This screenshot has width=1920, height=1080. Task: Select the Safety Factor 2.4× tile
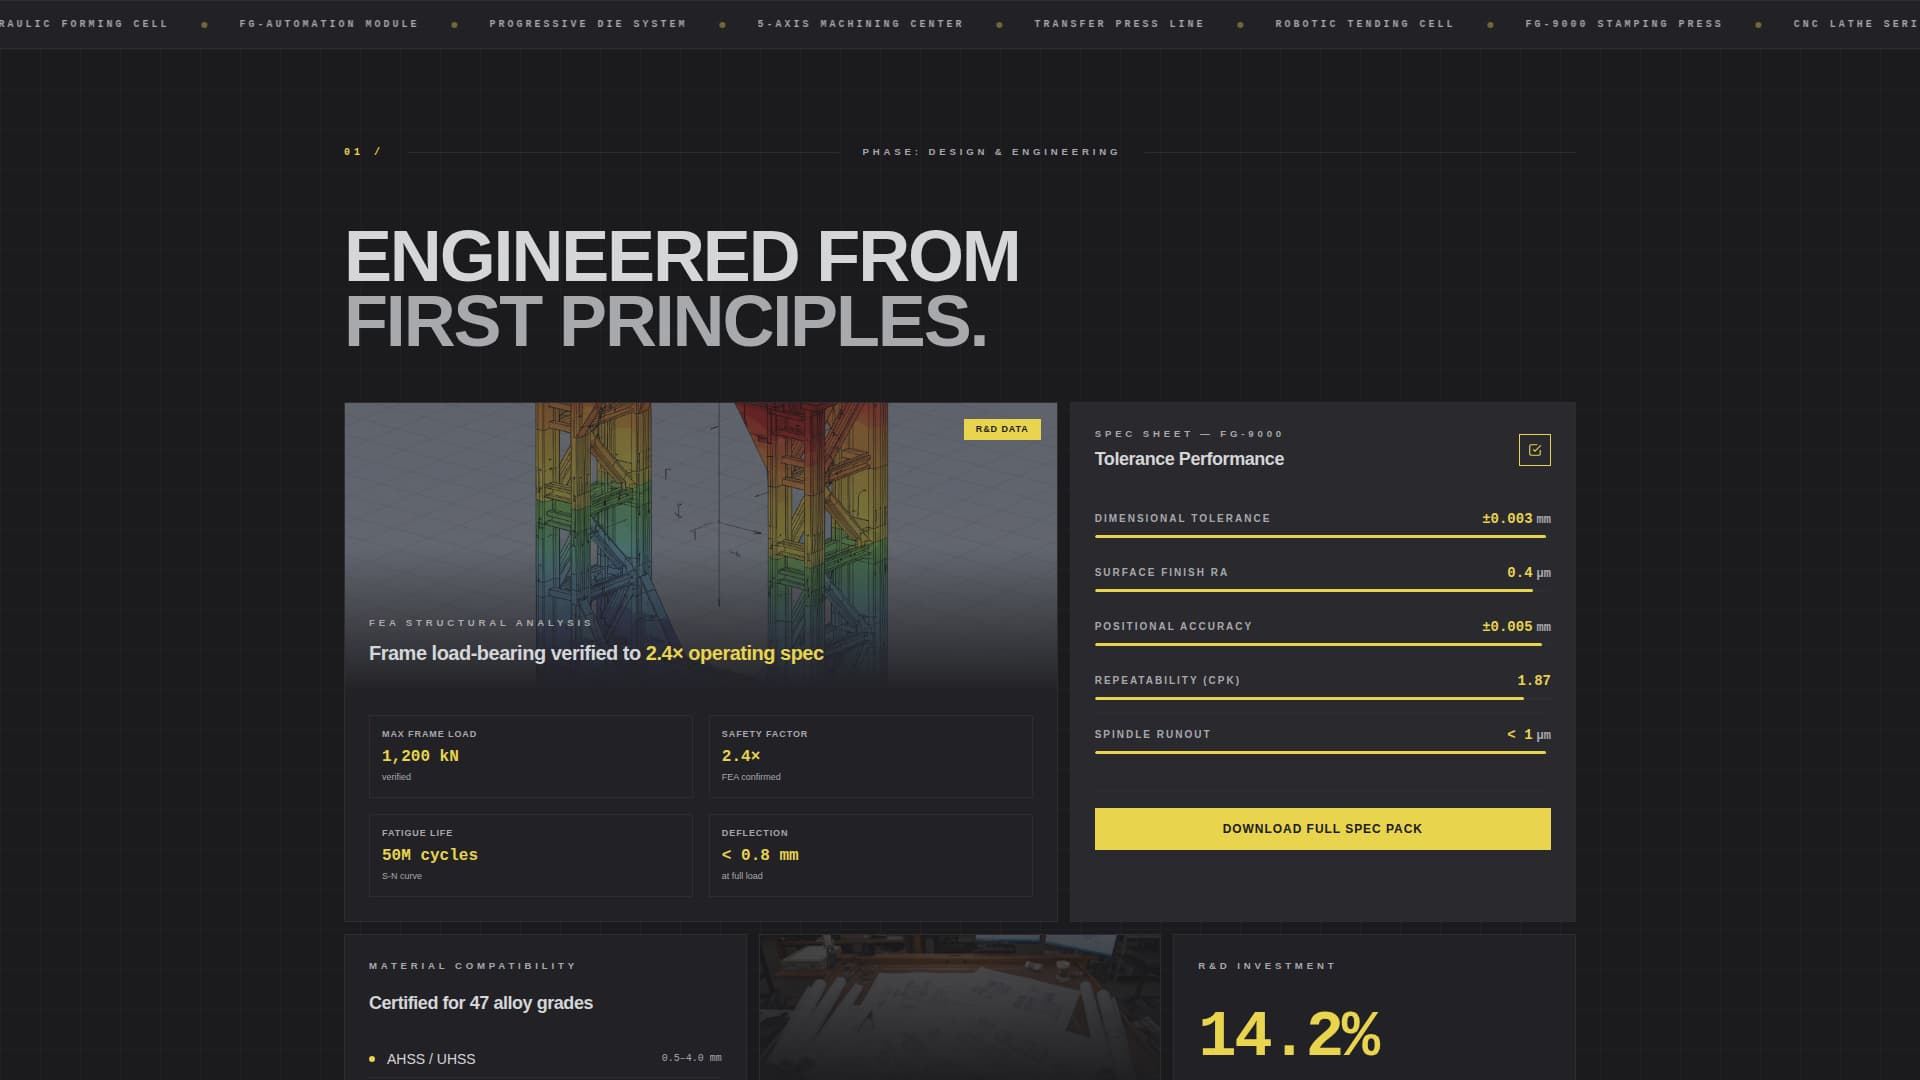coord(870,756)
